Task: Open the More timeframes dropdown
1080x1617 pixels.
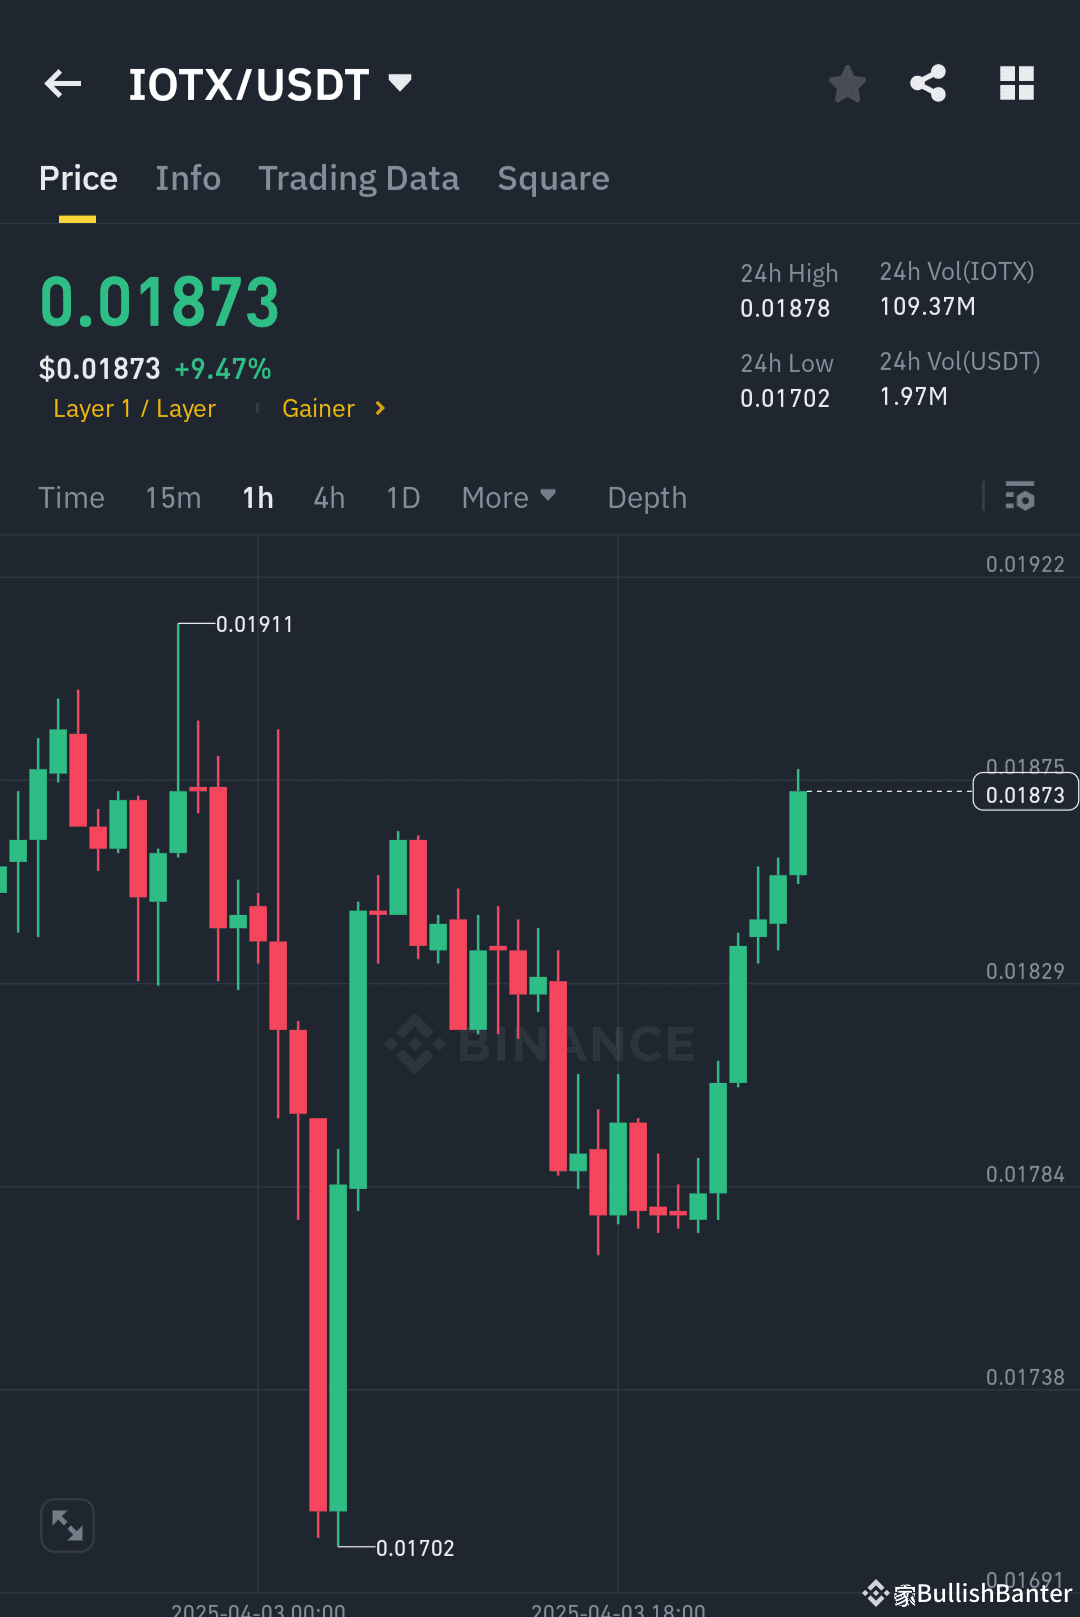Action: 508,497
